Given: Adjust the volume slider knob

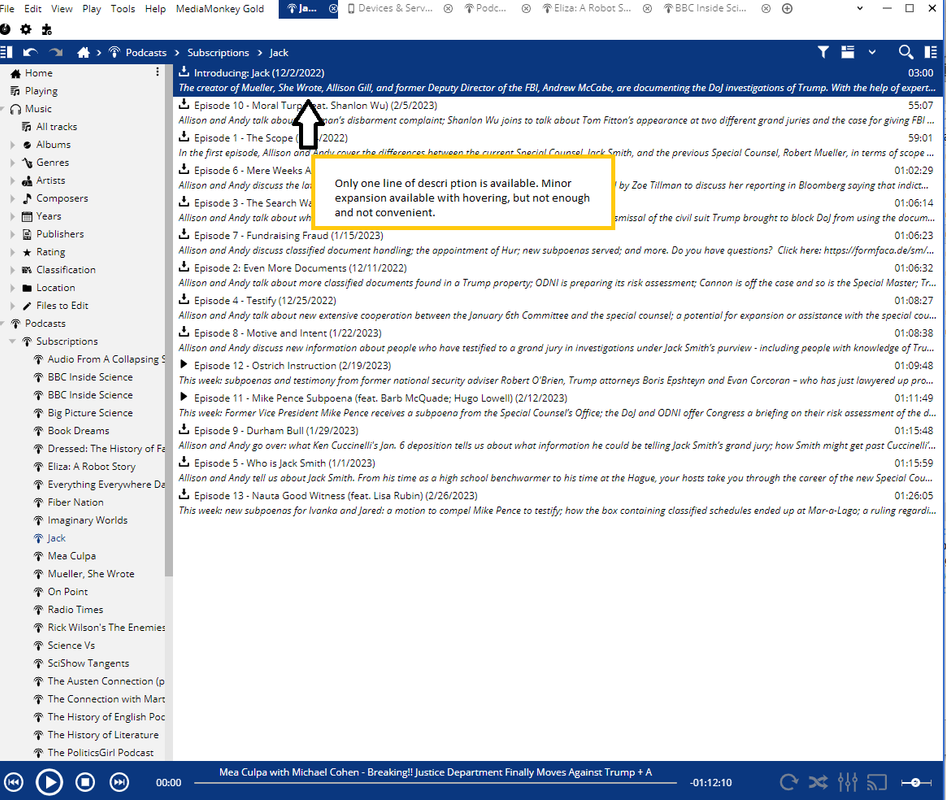Looking at the screenshot, I should click(915, 783).
